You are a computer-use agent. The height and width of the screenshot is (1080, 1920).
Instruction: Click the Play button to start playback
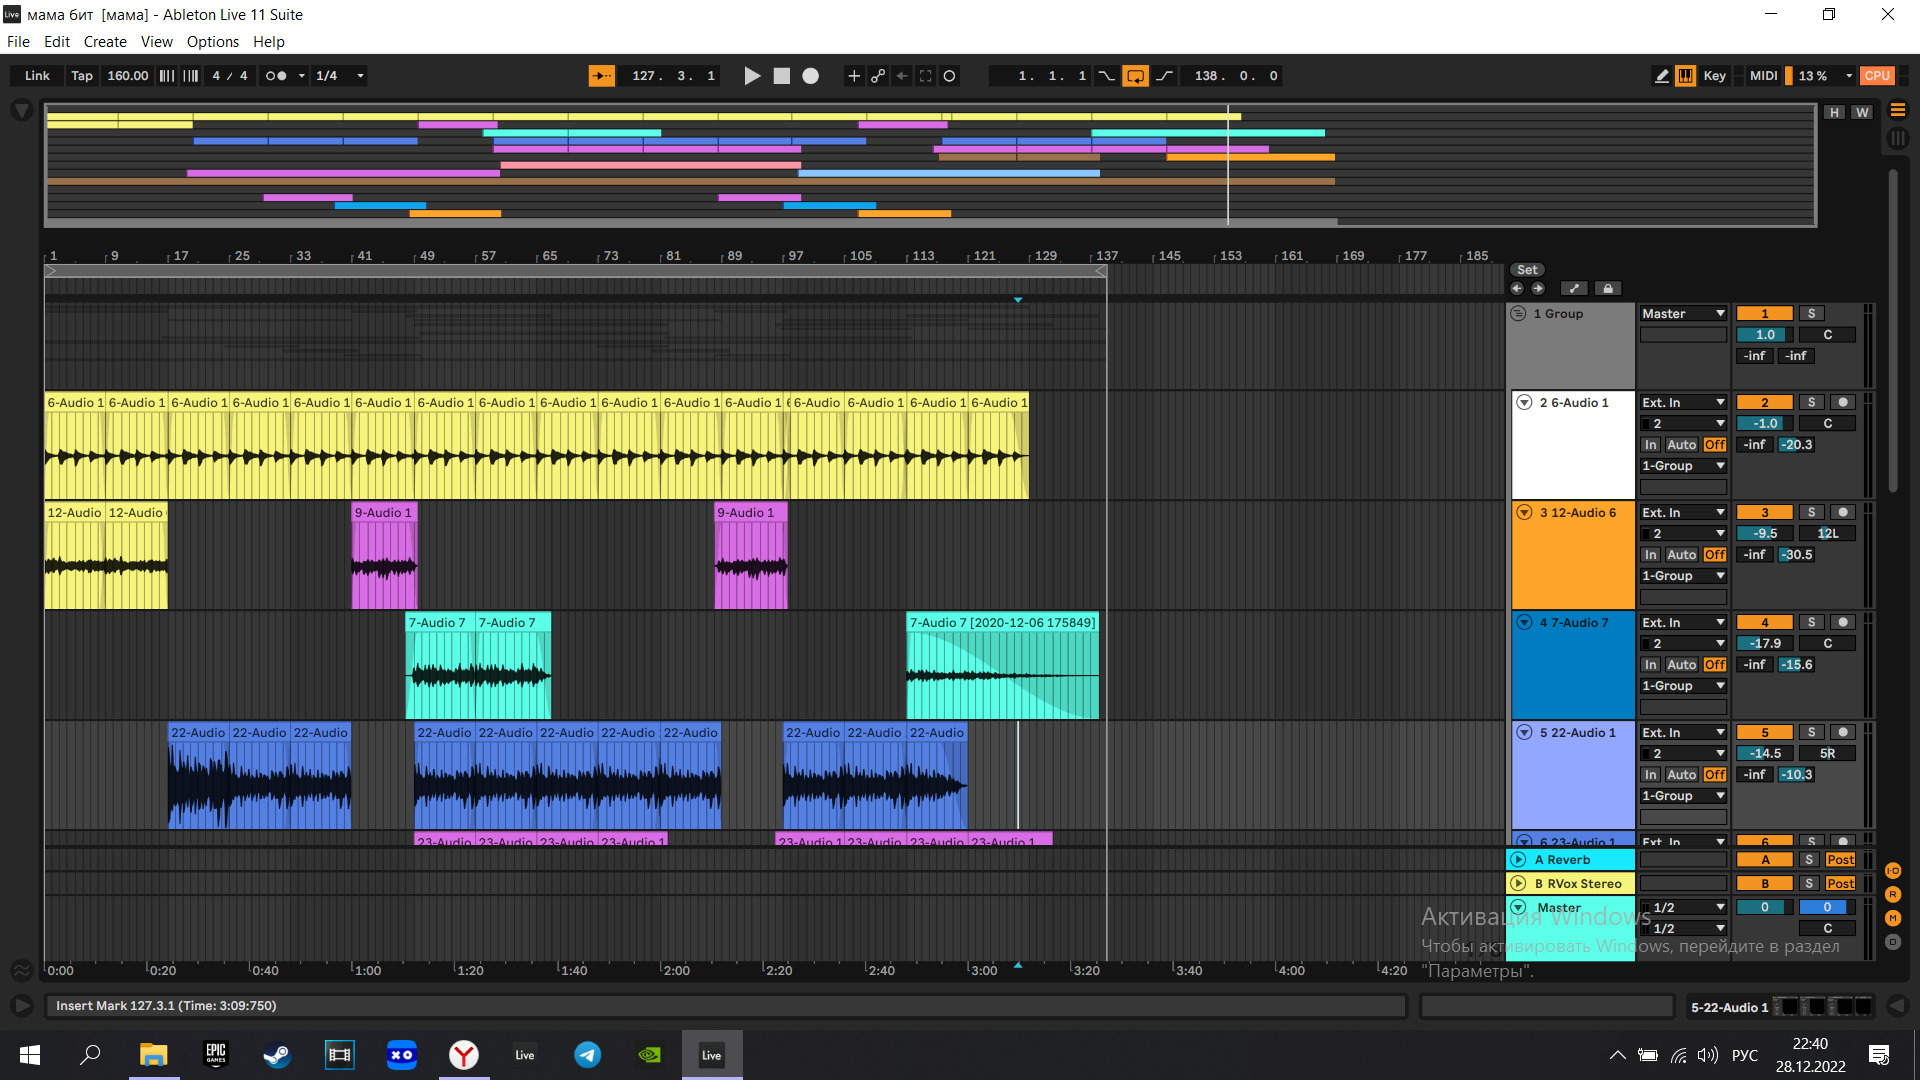click(x=750, y=75)
